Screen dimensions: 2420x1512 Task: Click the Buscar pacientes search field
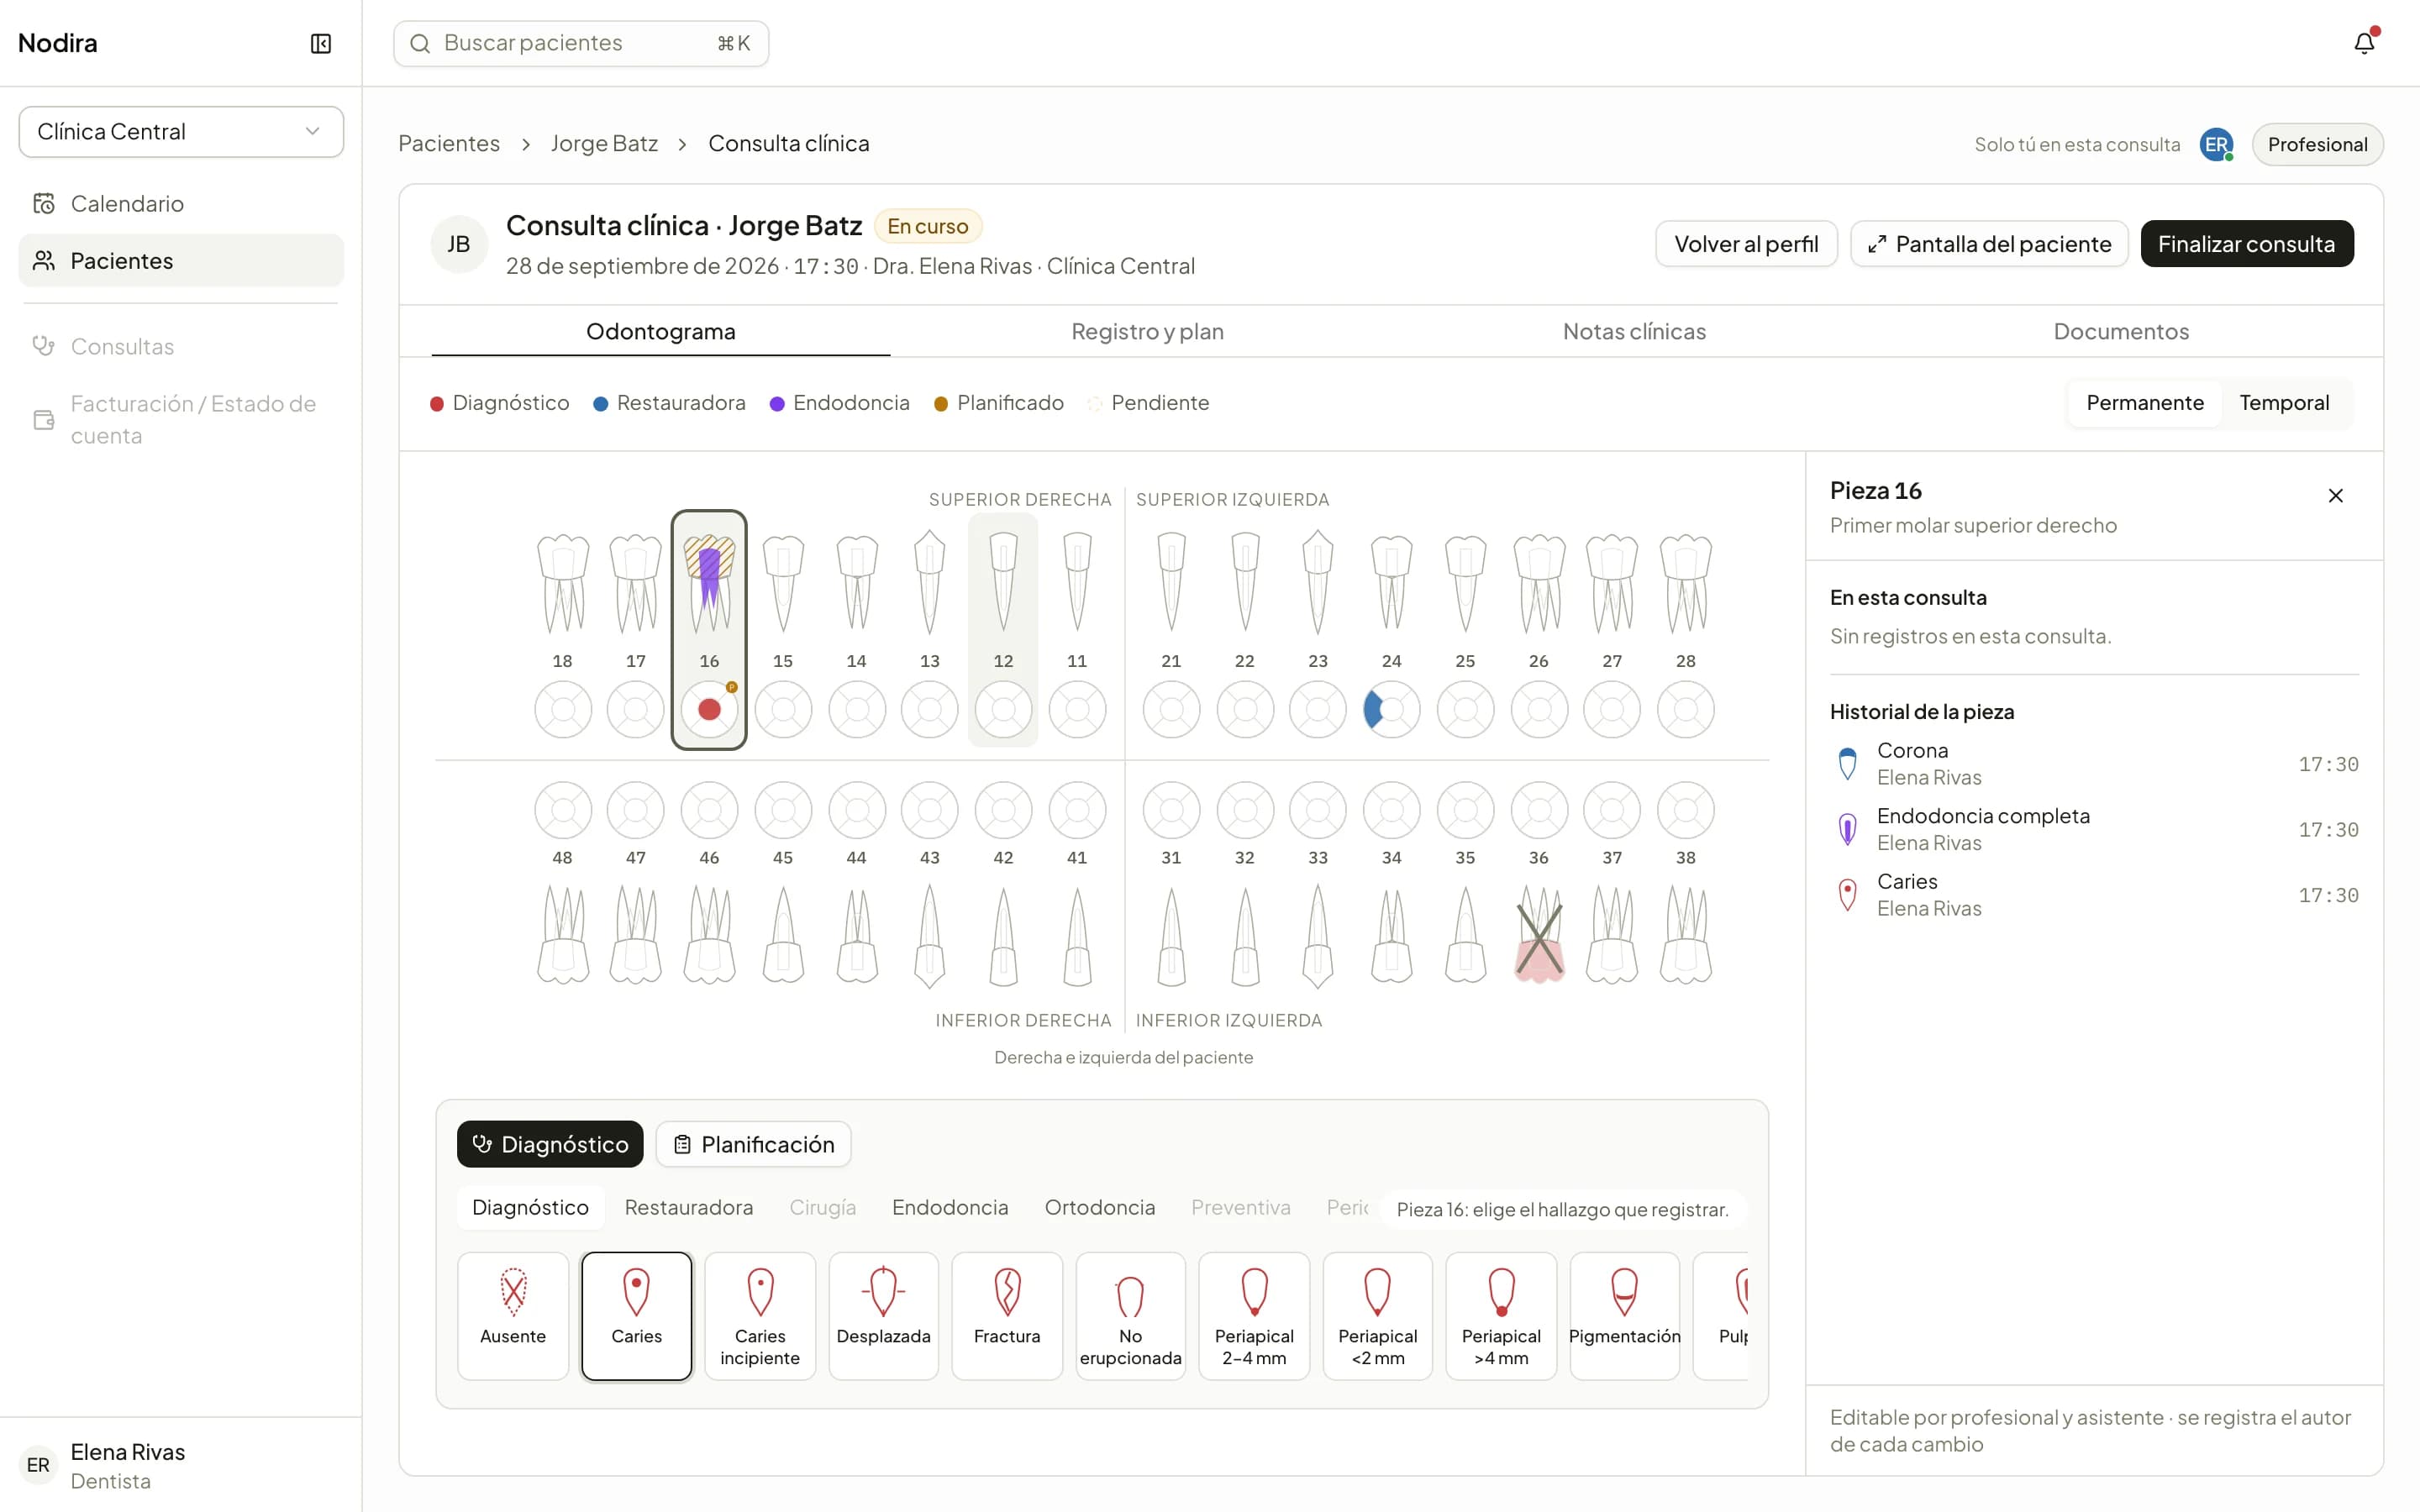pyautogui.click(x=581, y=44)
